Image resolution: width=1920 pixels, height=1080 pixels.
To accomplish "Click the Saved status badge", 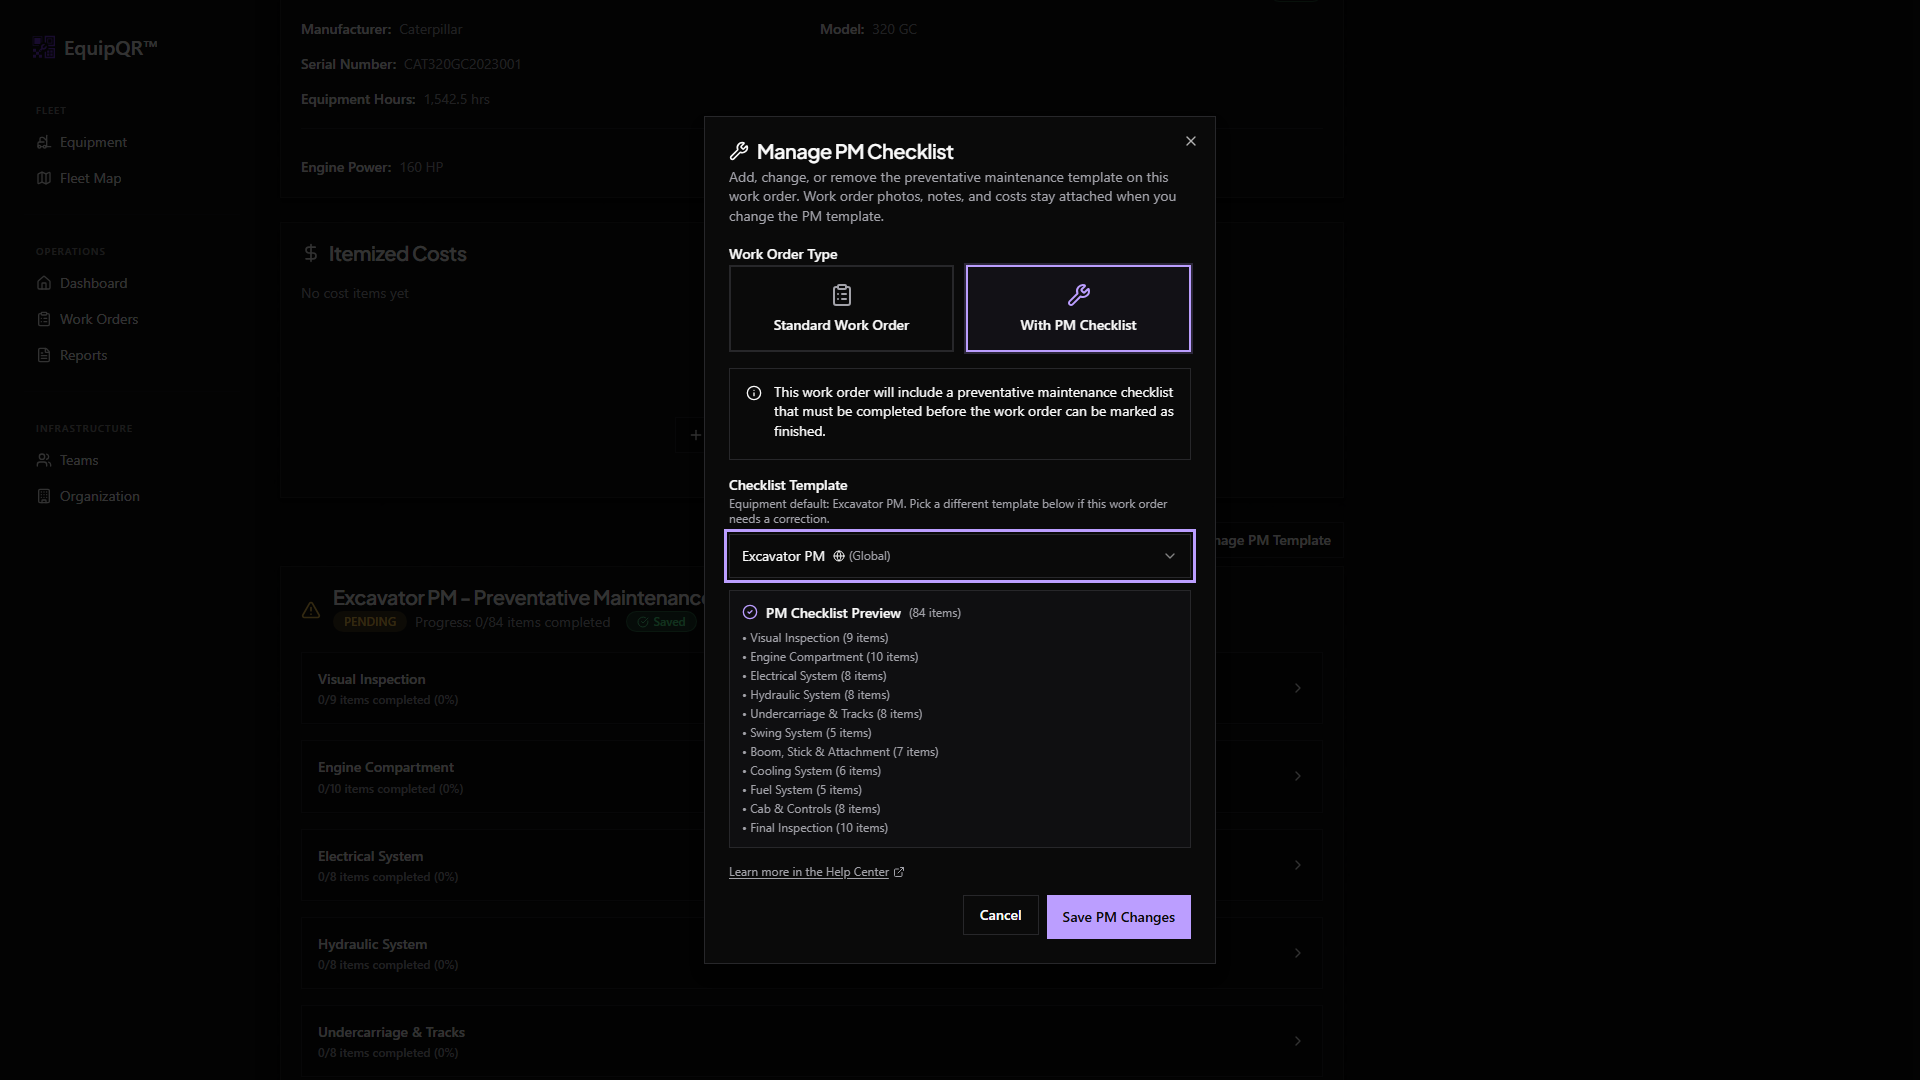I will (x=661, y=622).
